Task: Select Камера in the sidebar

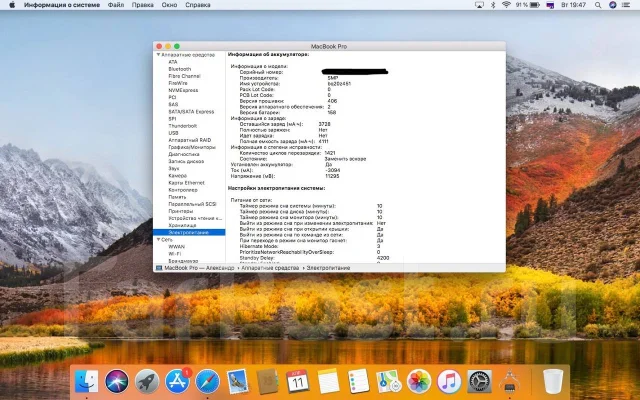Action: tap(178, 176)
